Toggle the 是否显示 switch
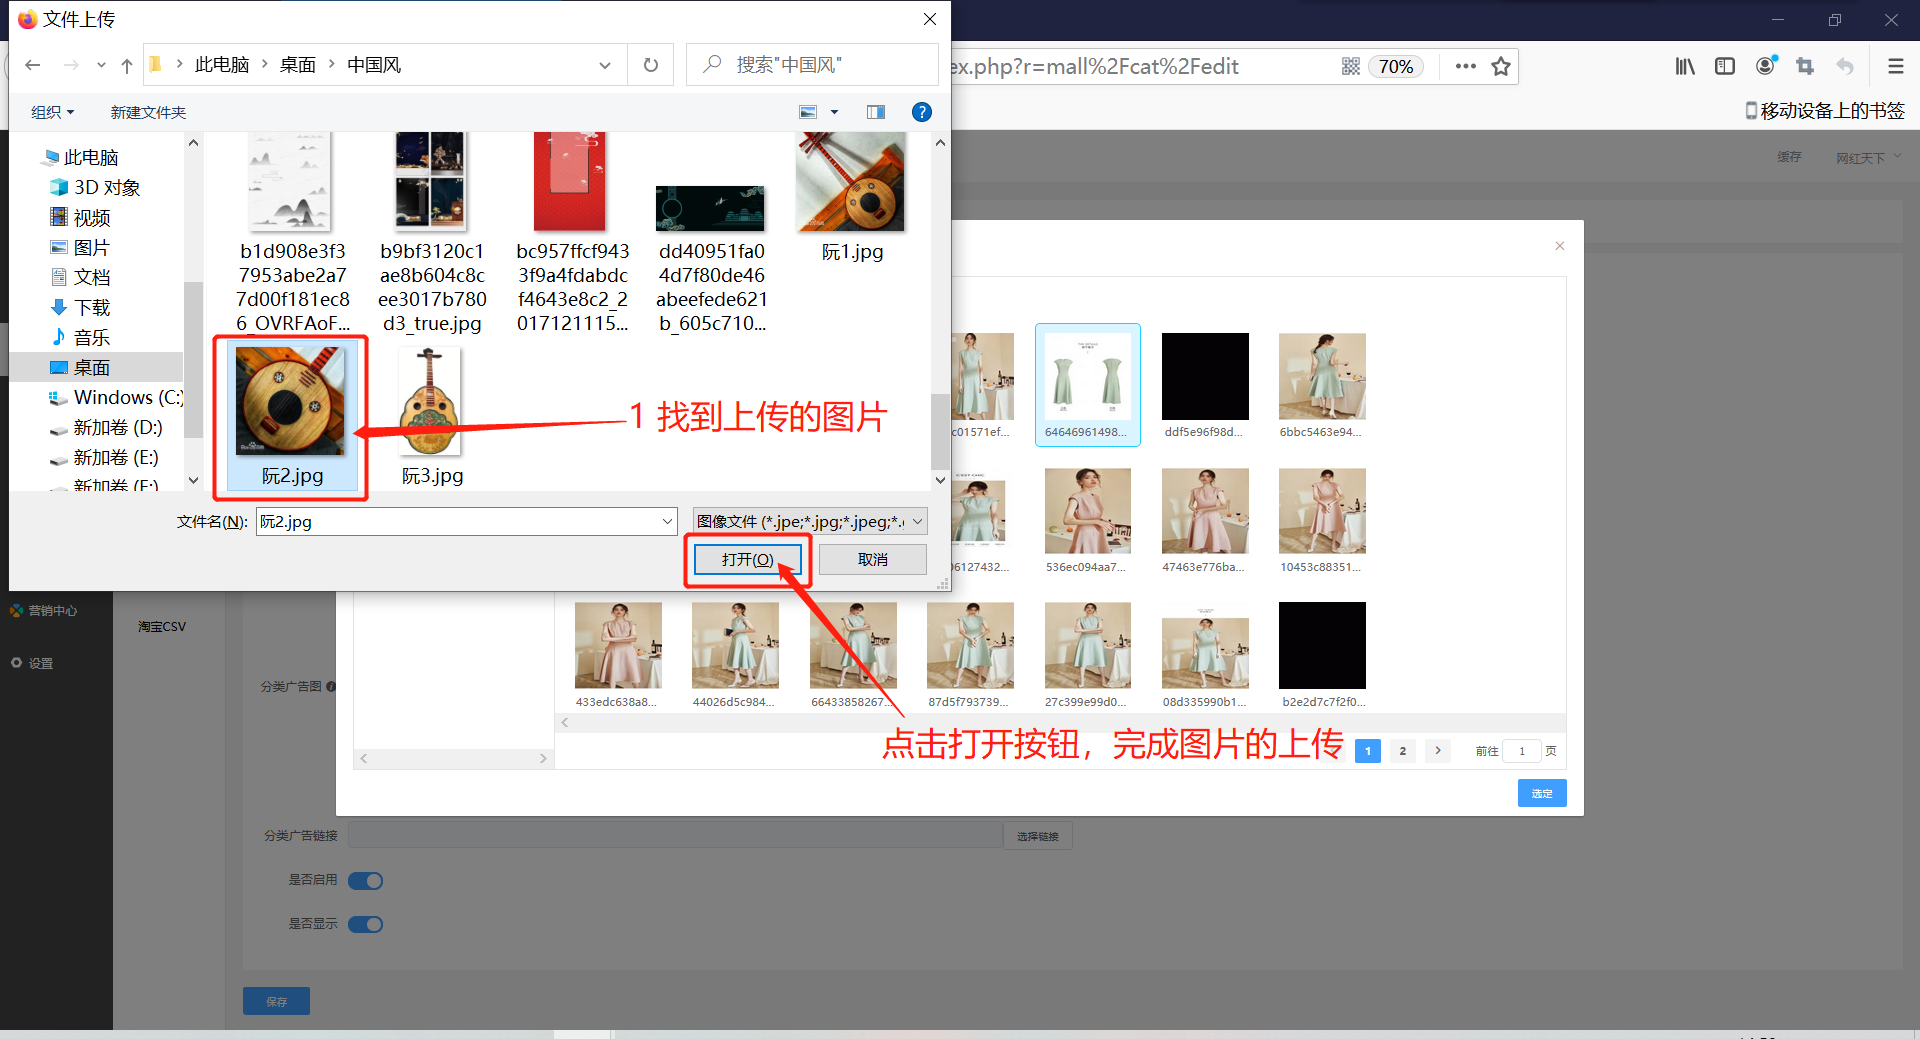The height and width of the screenshot is (1039, 1920). pos(366,924)
